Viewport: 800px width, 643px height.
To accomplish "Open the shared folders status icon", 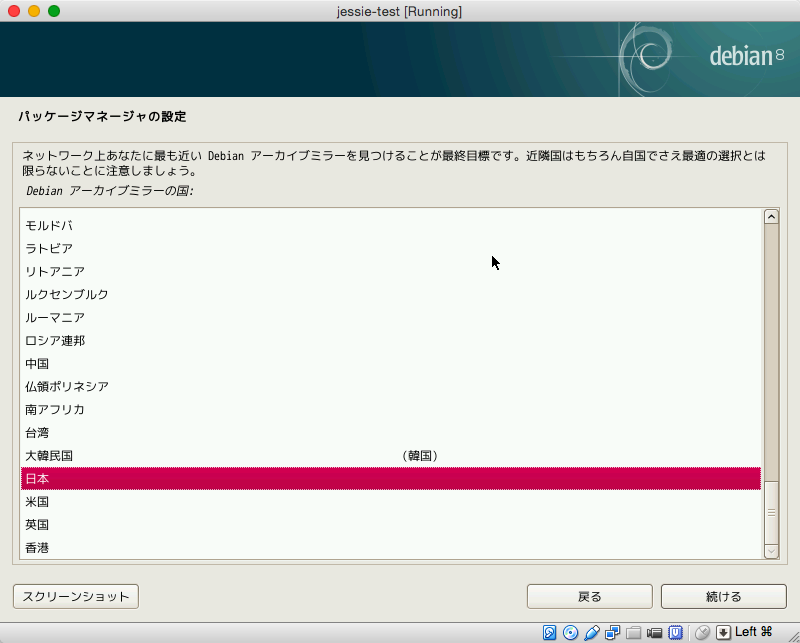I will pos(633,633).
